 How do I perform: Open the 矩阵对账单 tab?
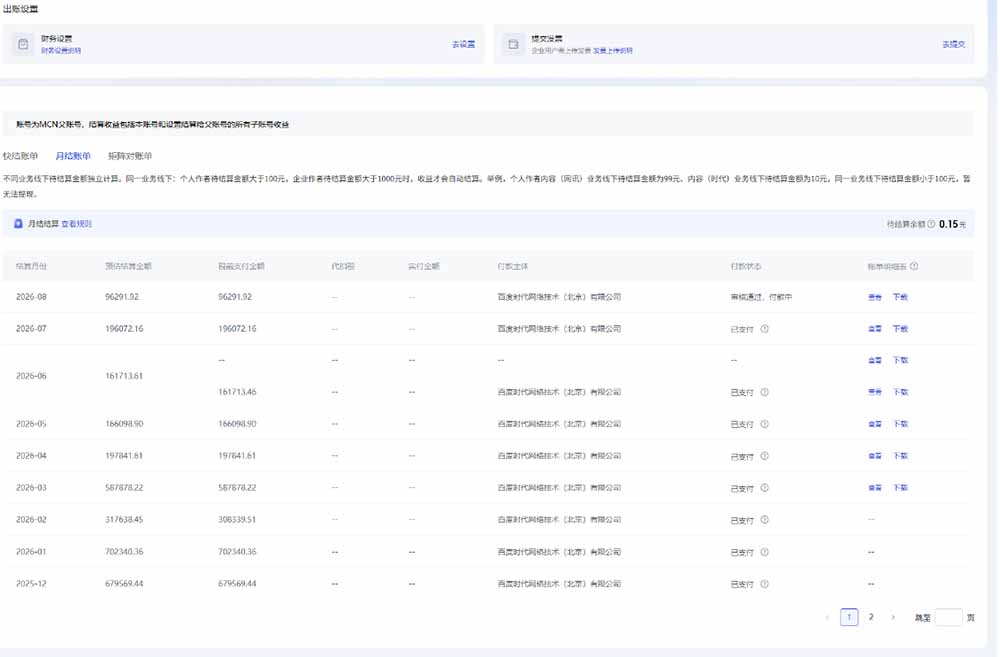(x=130, y=156)
